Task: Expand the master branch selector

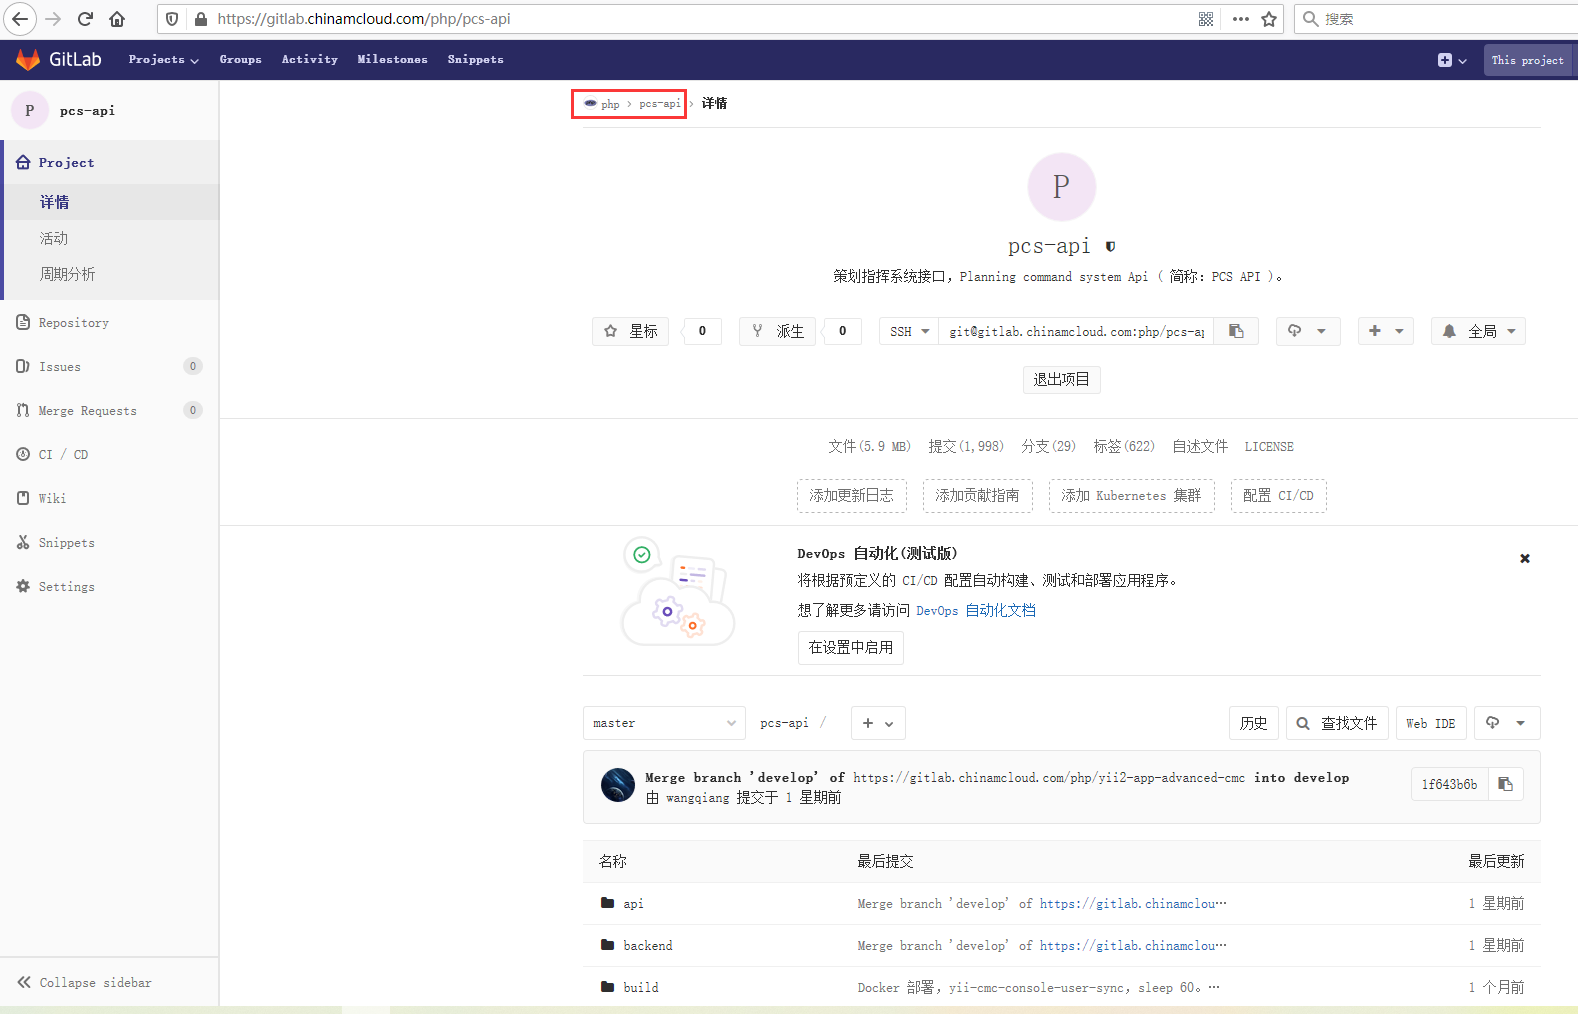Action: [664, 723]
